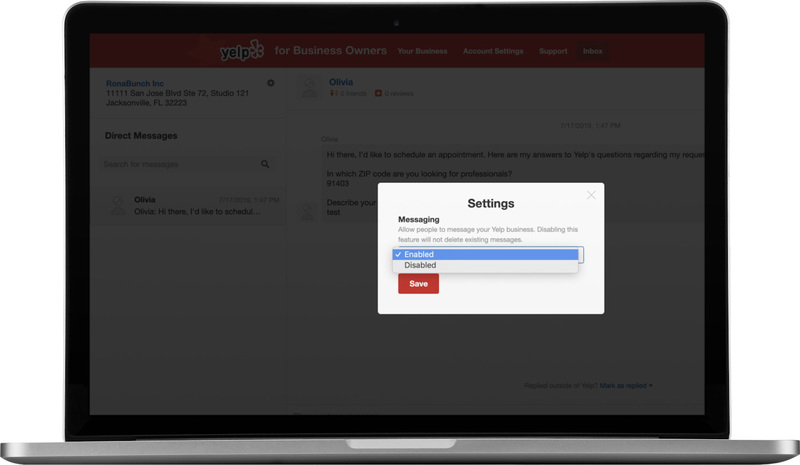
Task: Select the Enabled option in the dropdown
Action: [485, 254]
